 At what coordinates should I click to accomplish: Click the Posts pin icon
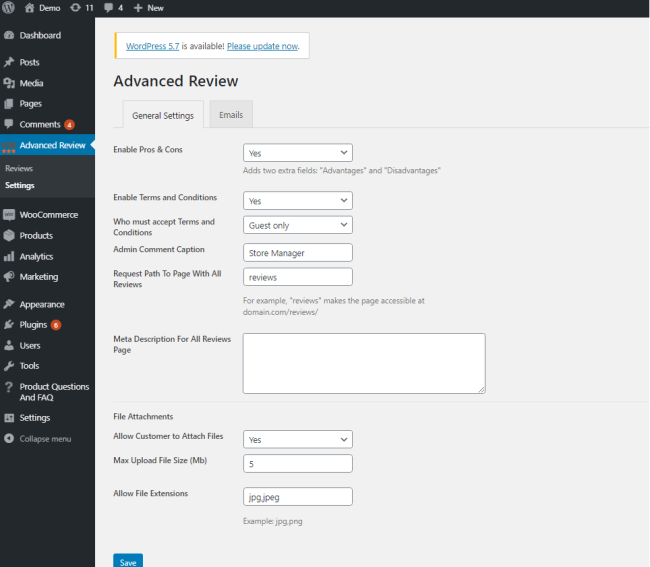9,62
